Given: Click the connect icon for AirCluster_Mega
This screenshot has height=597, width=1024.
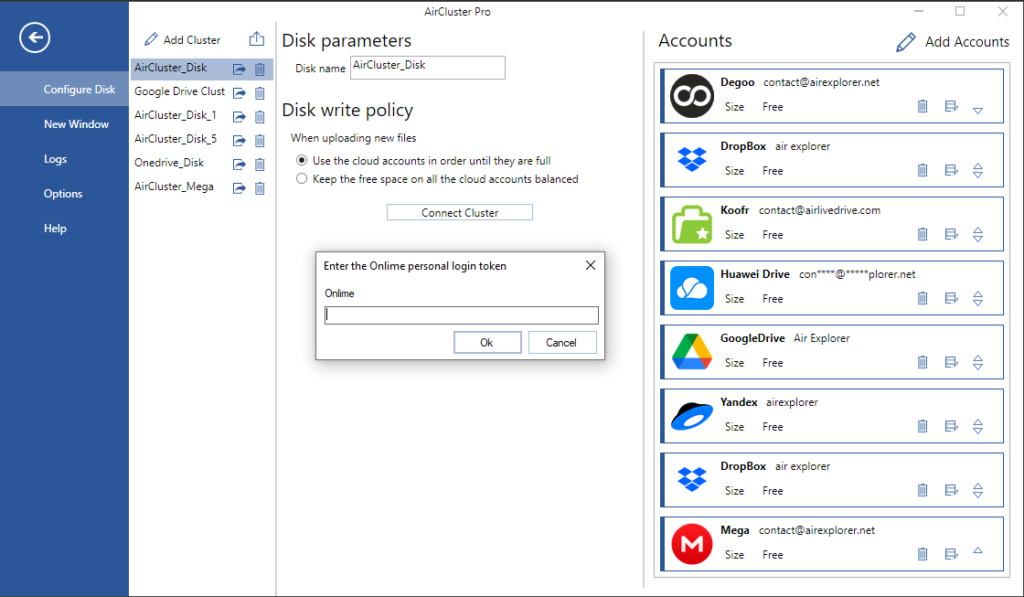Looking at the screenshot, I should tap(240, 188).
